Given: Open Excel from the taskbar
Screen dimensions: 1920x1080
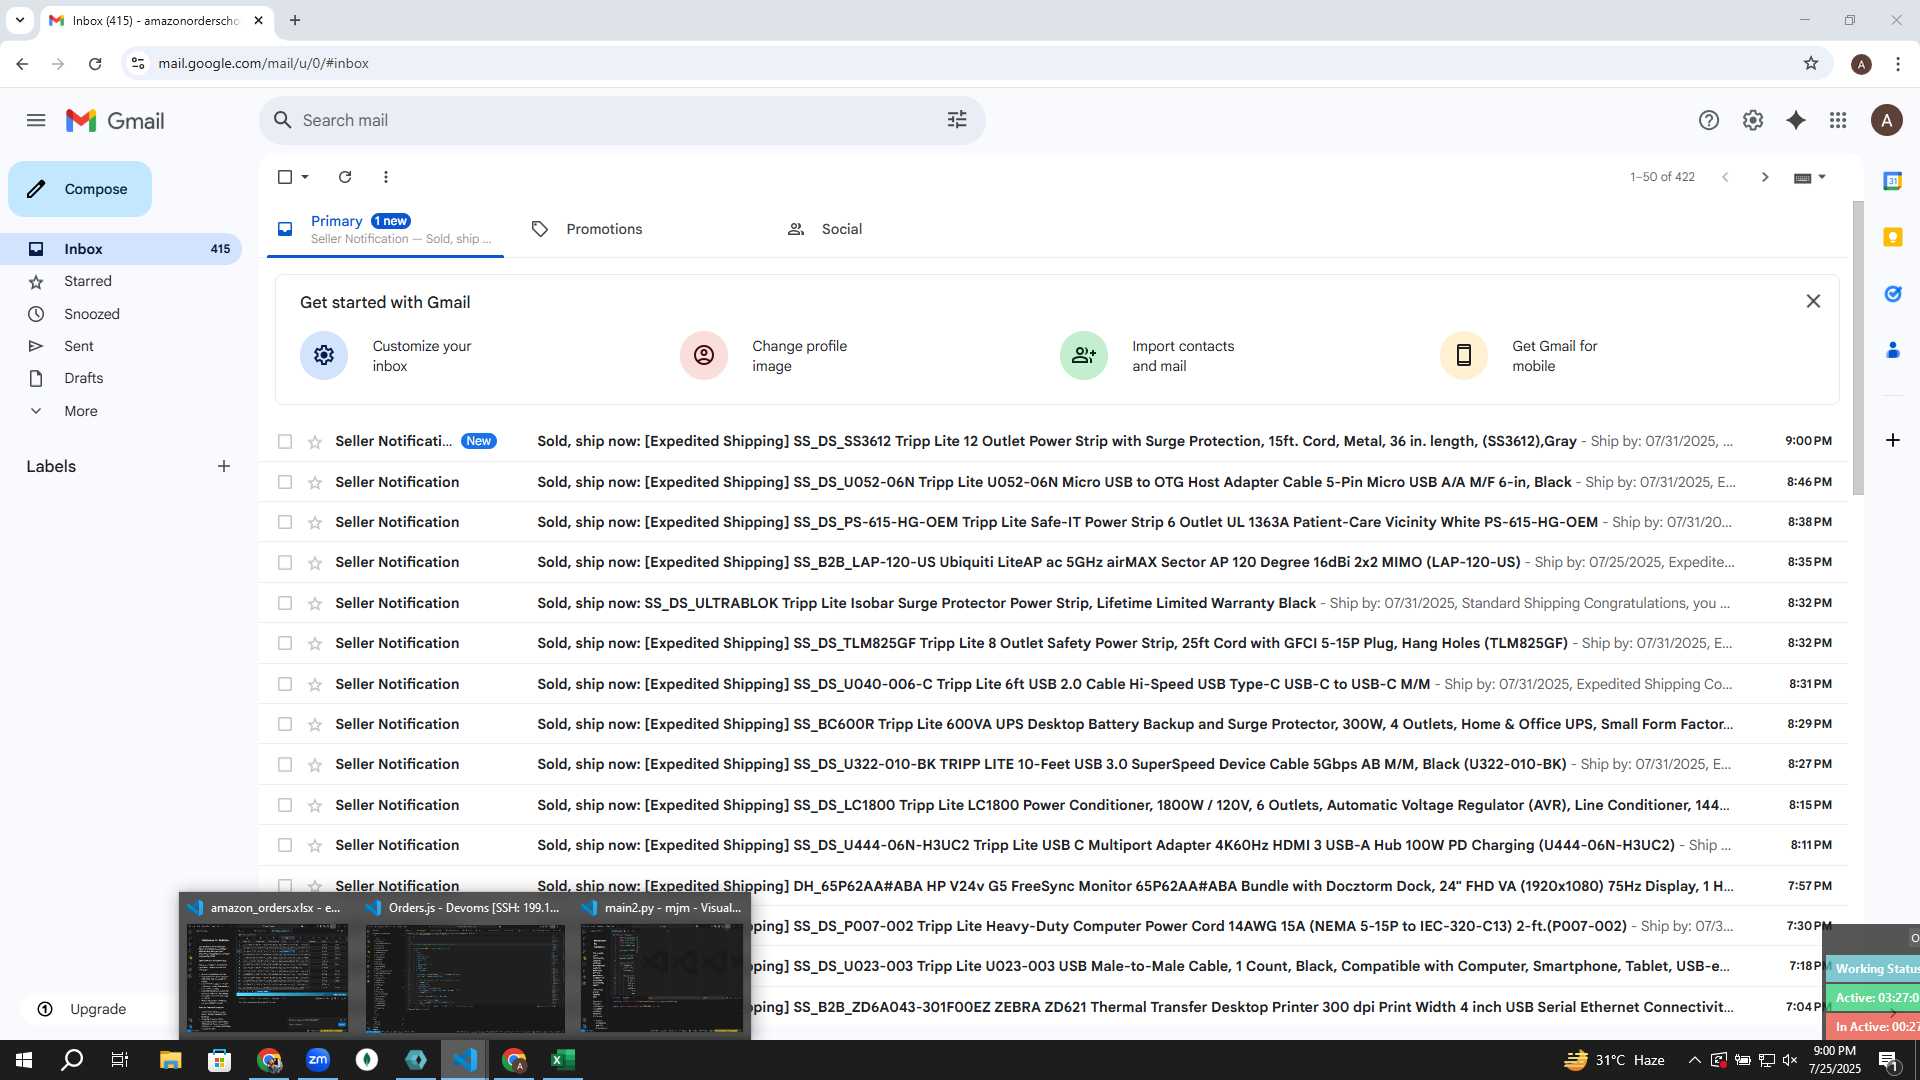Looking at the screenshot, I should (563, 1060).
